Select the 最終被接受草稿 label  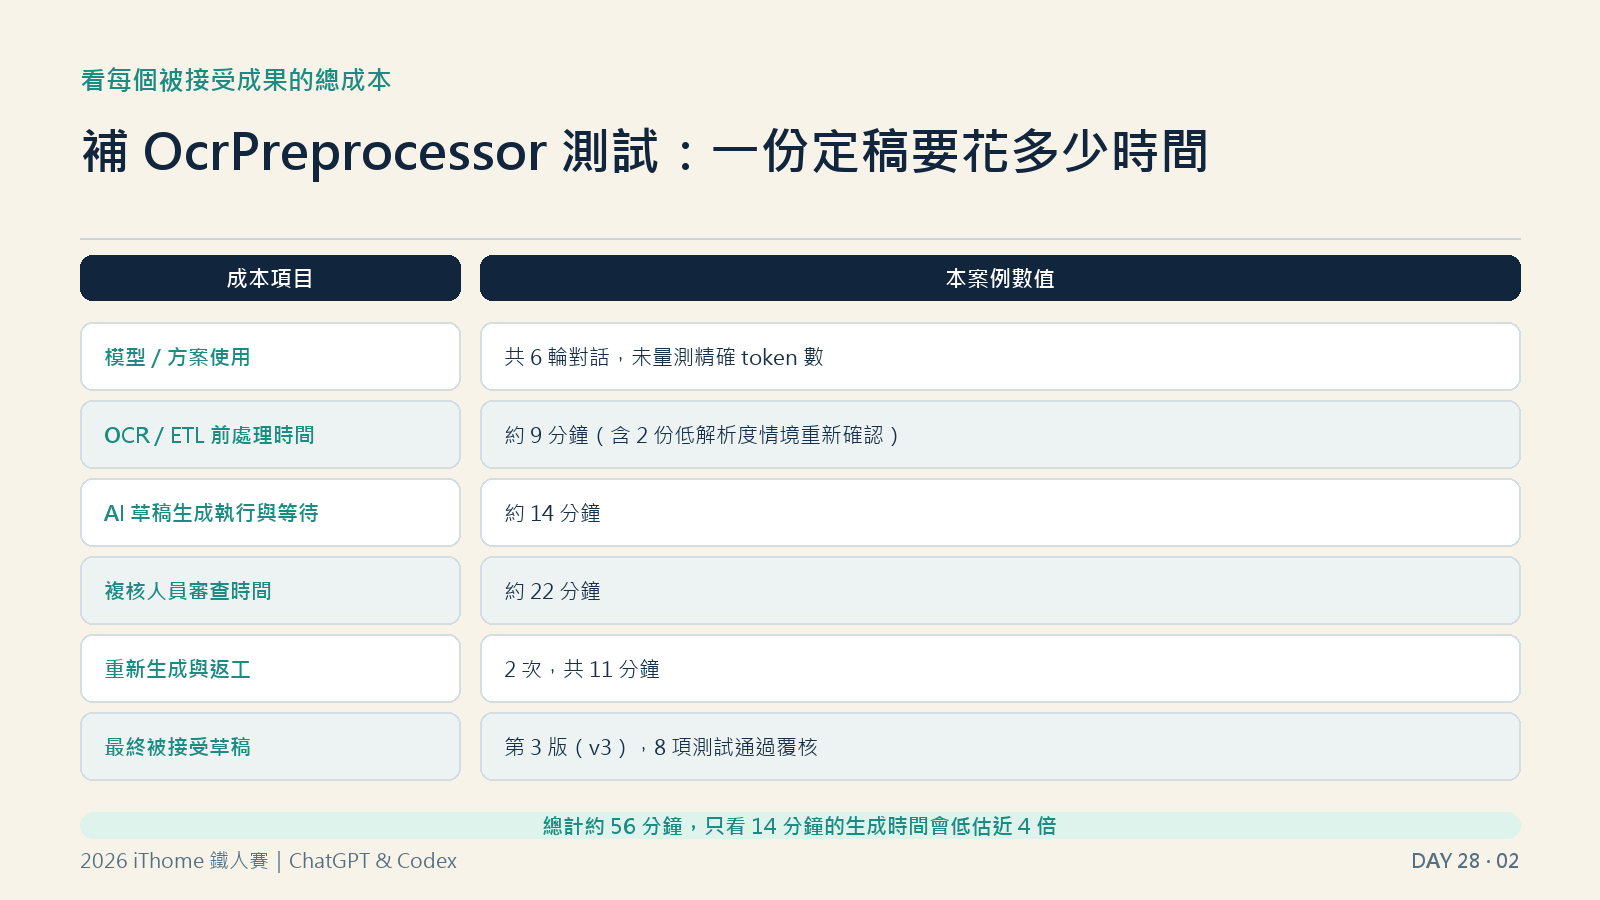(270, 747)
